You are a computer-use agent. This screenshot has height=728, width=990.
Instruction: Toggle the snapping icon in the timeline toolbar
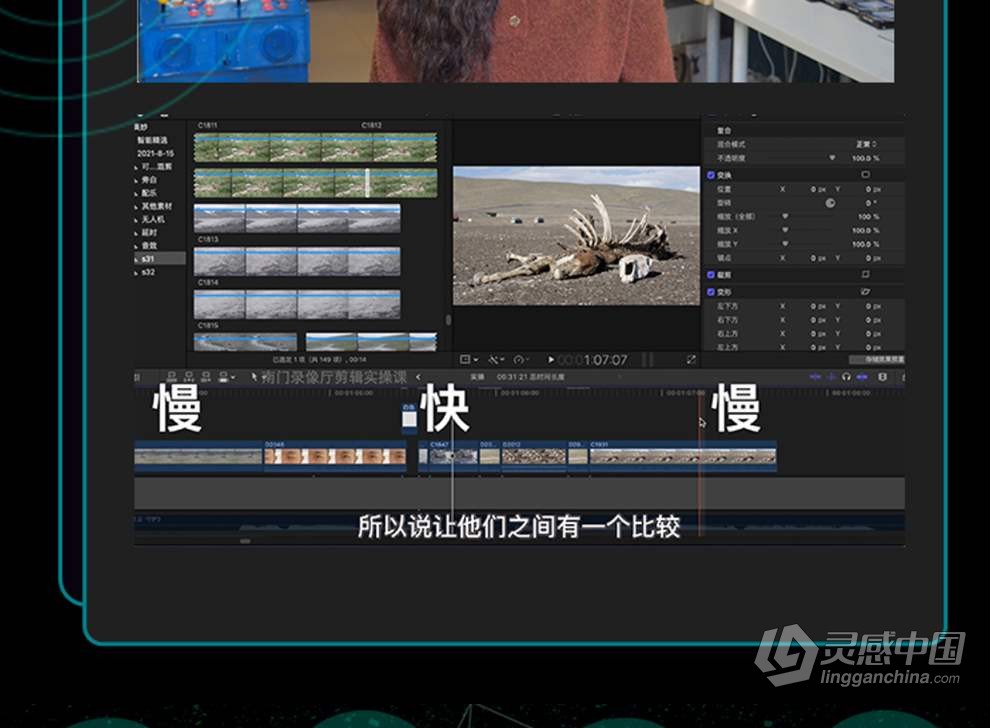(862, 377)
